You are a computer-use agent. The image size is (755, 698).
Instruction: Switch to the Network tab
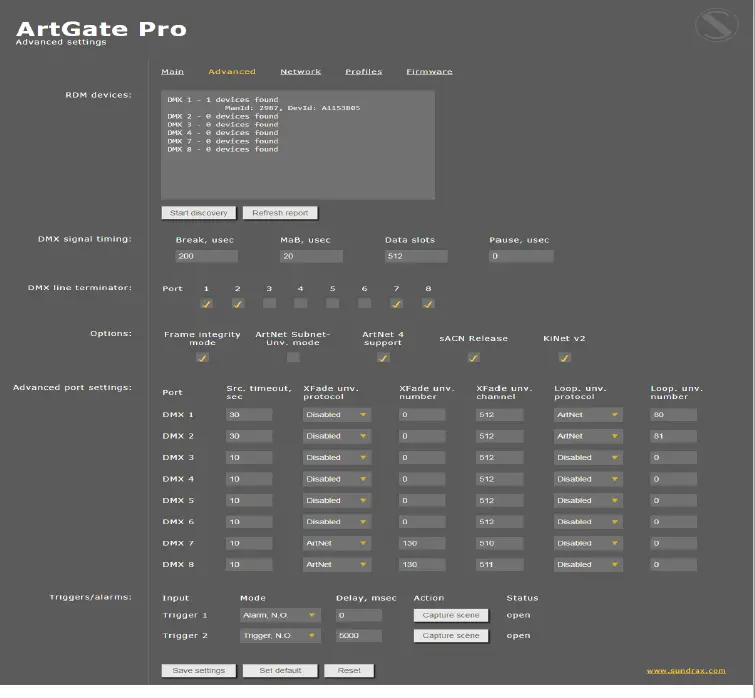pyautogui.click(x=300, y=71)
